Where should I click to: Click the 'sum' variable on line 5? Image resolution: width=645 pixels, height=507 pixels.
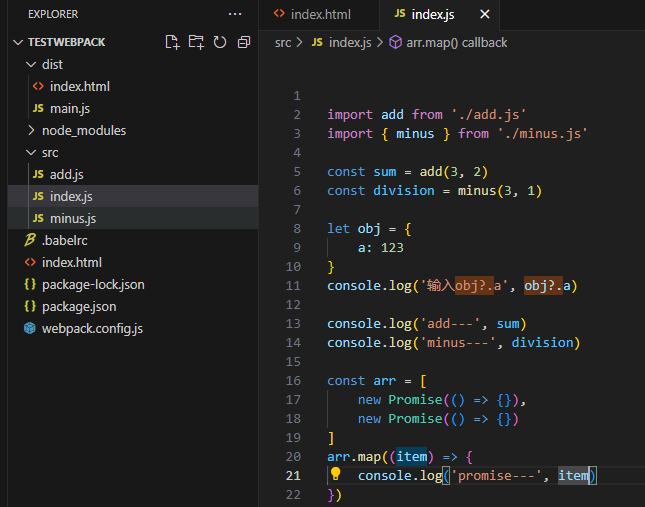(385, 172)
